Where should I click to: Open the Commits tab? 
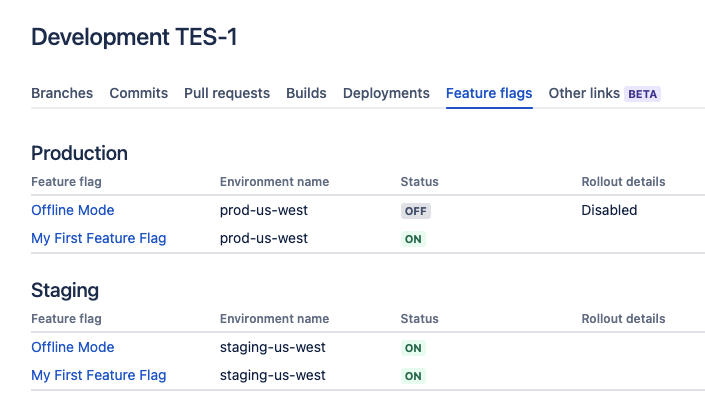138,93
